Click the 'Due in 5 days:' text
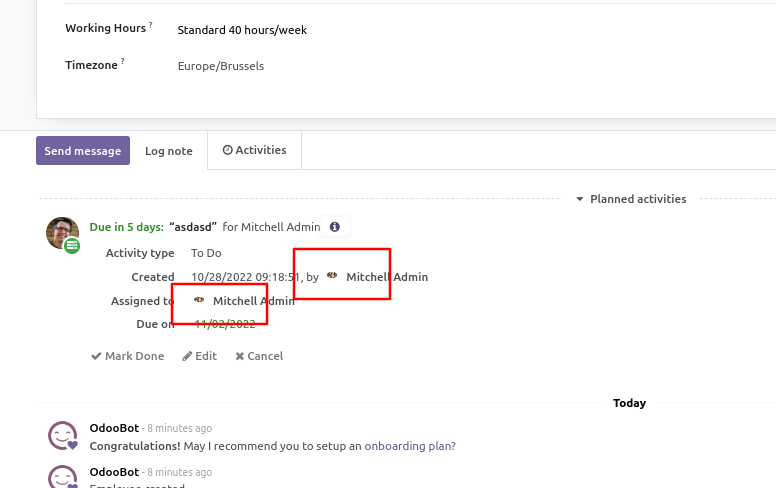This screenshot has height=488, width=776. pos(126,227)
